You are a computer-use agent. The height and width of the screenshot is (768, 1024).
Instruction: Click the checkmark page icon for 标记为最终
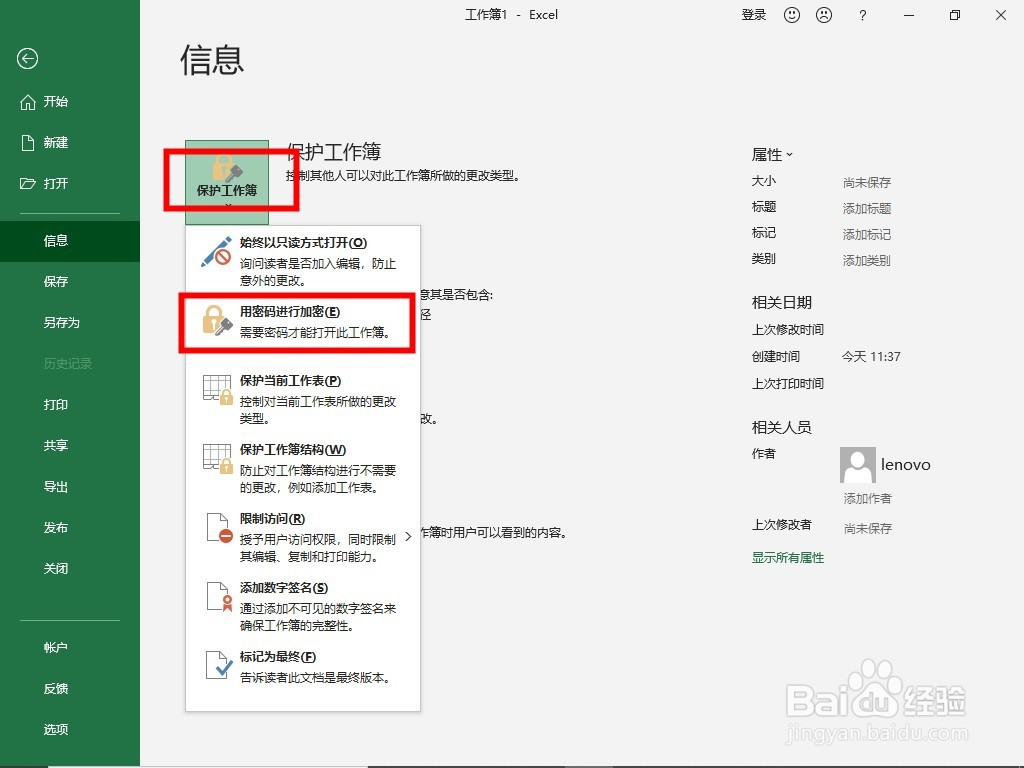click(x=219, y=665)
